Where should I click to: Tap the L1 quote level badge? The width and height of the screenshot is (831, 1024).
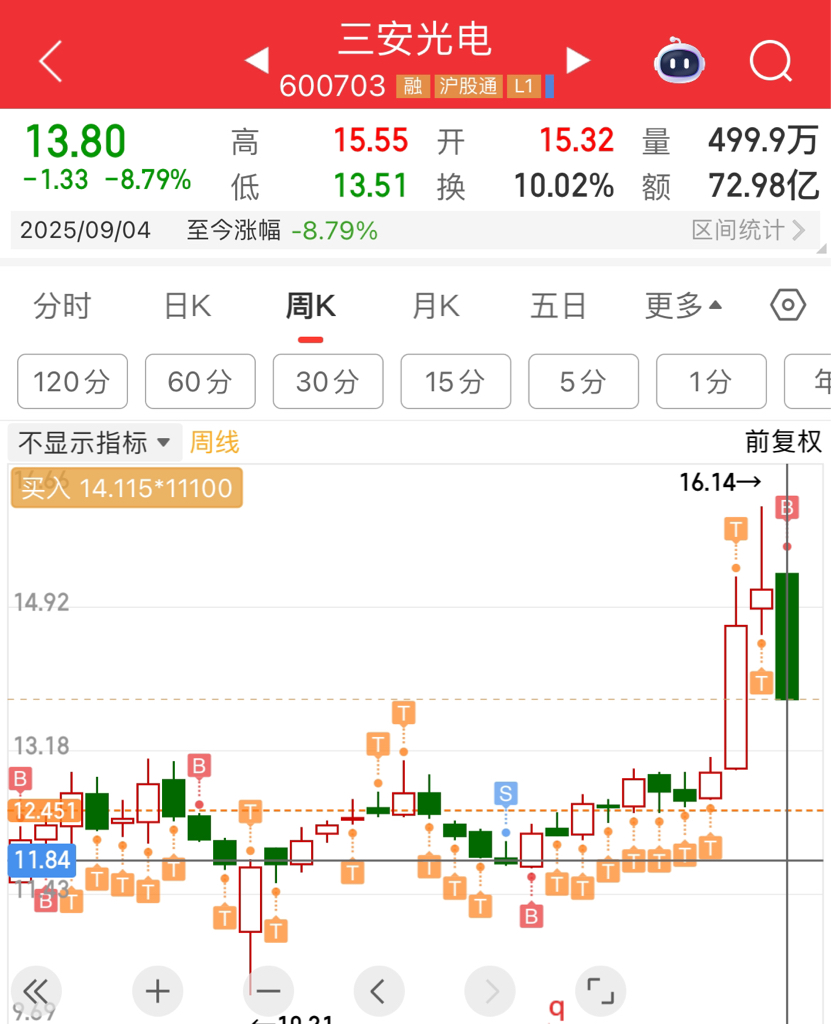click(x=524, y=86)
